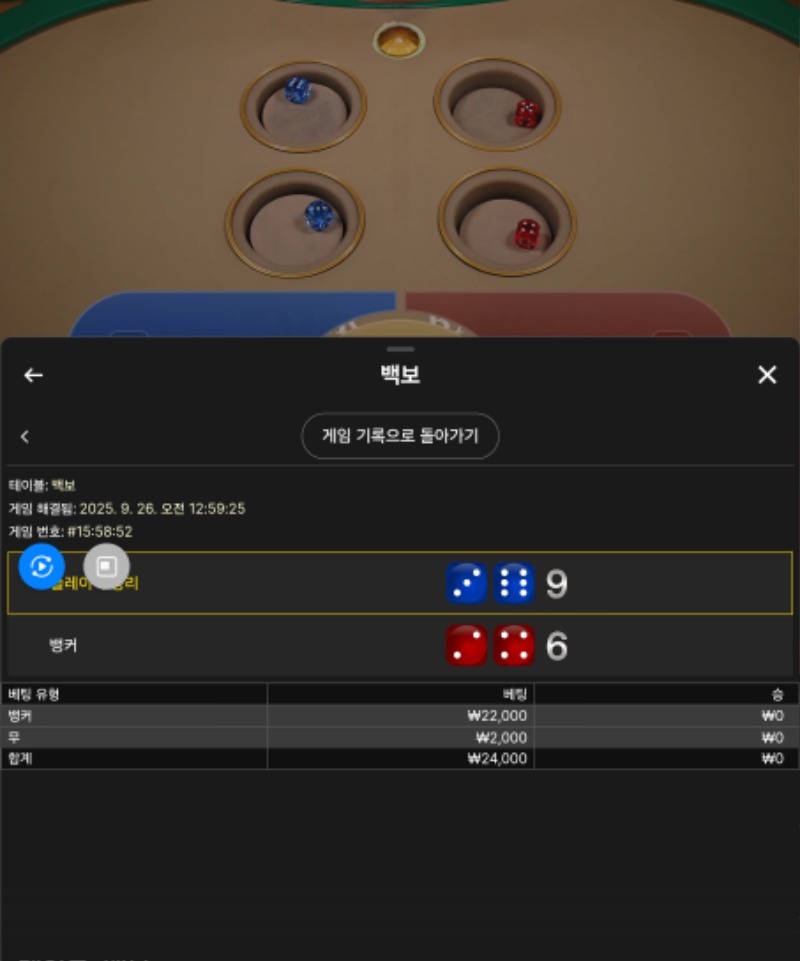Click the 합계 total row
800x961 pixels.
click(400, 759)
